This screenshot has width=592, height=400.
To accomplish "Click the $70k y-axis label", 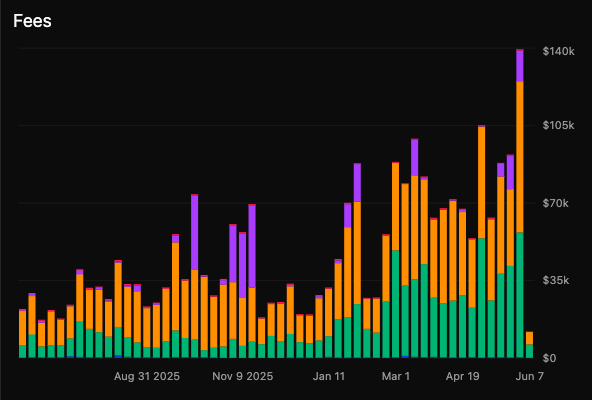I will (x=555, y=203).
